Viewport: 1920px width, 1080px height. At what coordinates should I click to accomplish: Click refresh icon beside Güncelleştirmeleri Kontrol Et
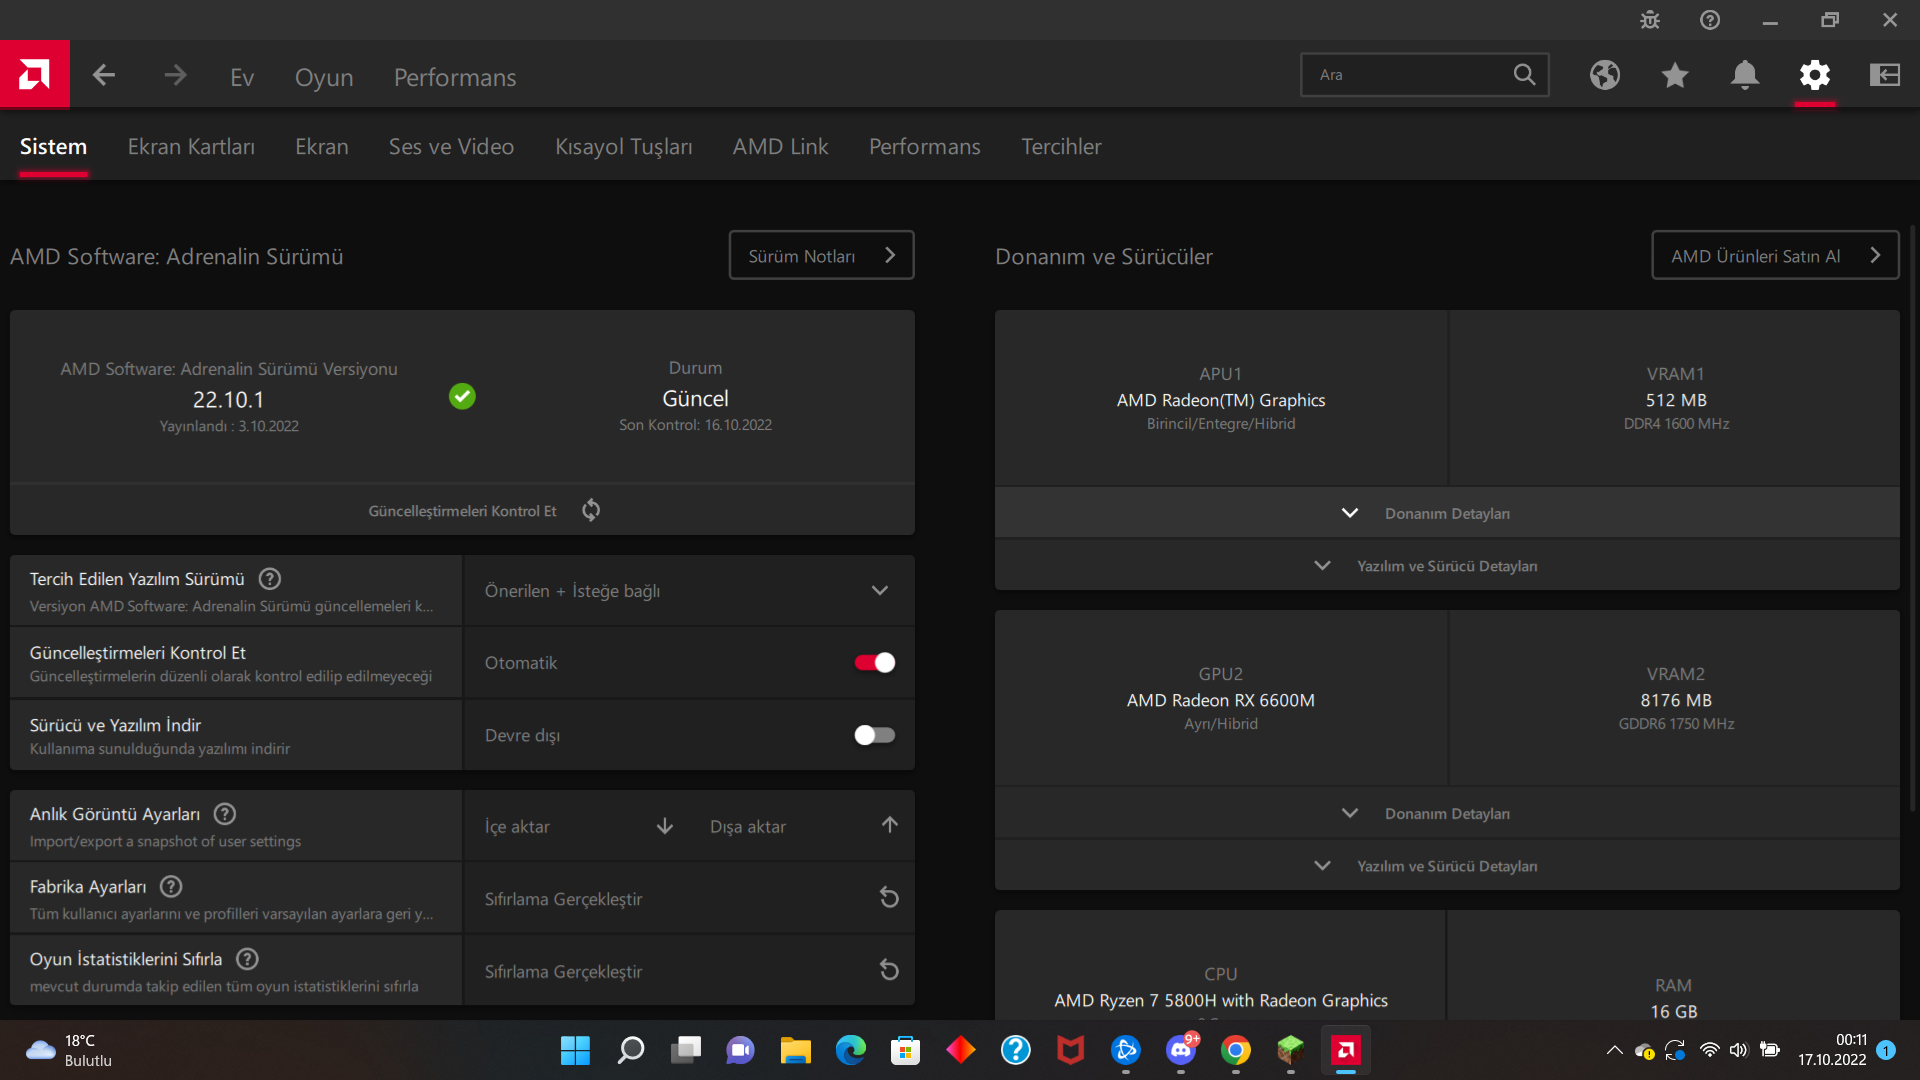[591, 510]
